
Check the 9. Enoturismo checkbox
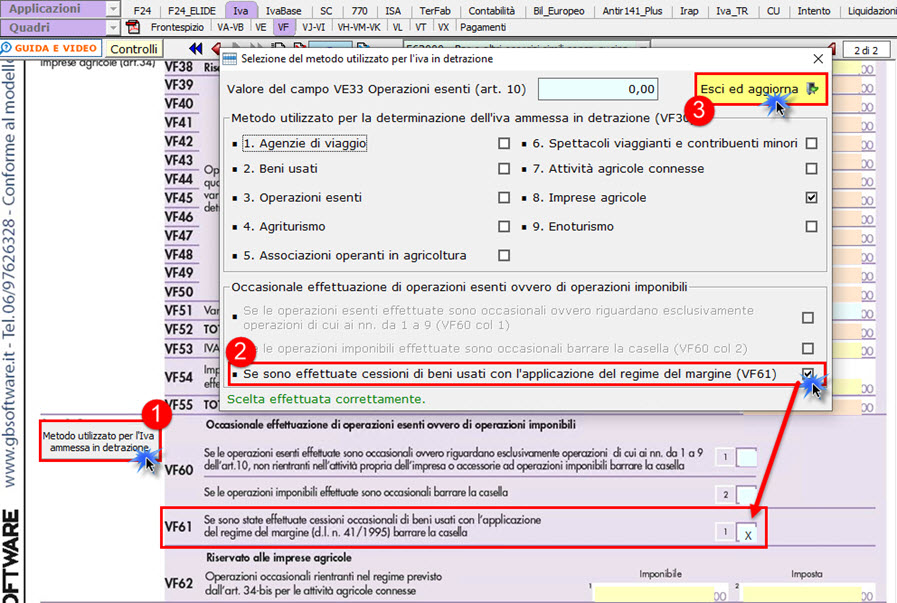coord(811,227)
